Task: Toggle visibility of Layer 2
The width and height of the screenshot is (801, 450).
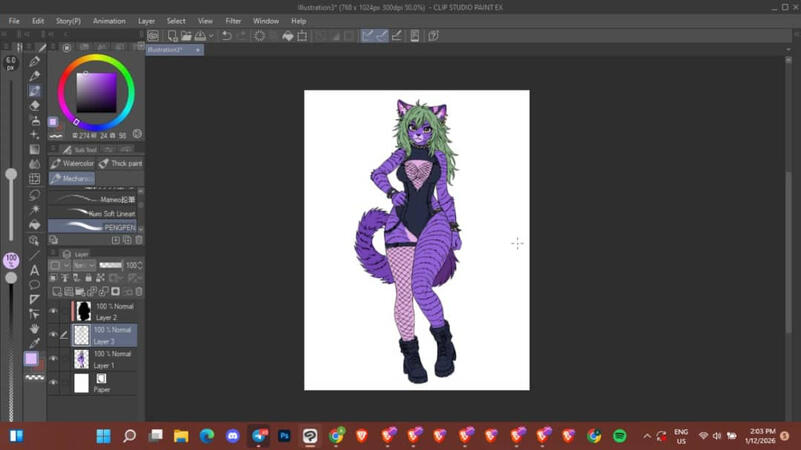Action: (53, 311)
